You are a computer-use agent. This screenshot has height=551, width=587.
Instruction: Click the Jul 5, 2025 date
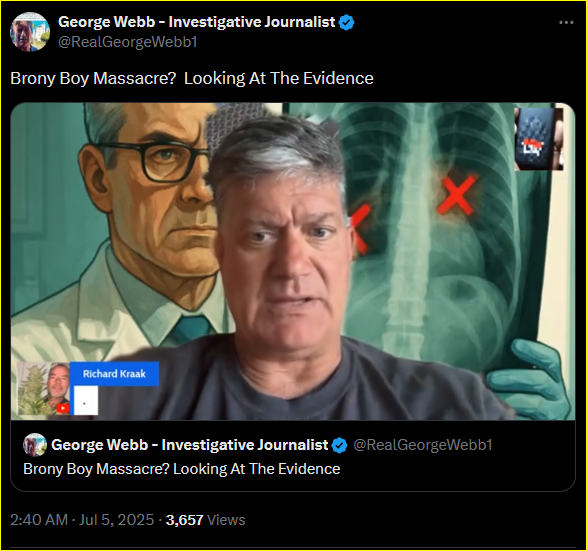116,520
